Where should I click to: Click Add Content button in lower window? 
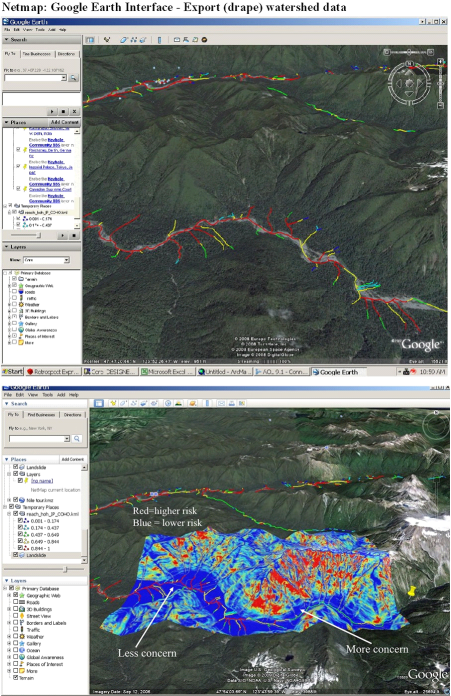73,459
